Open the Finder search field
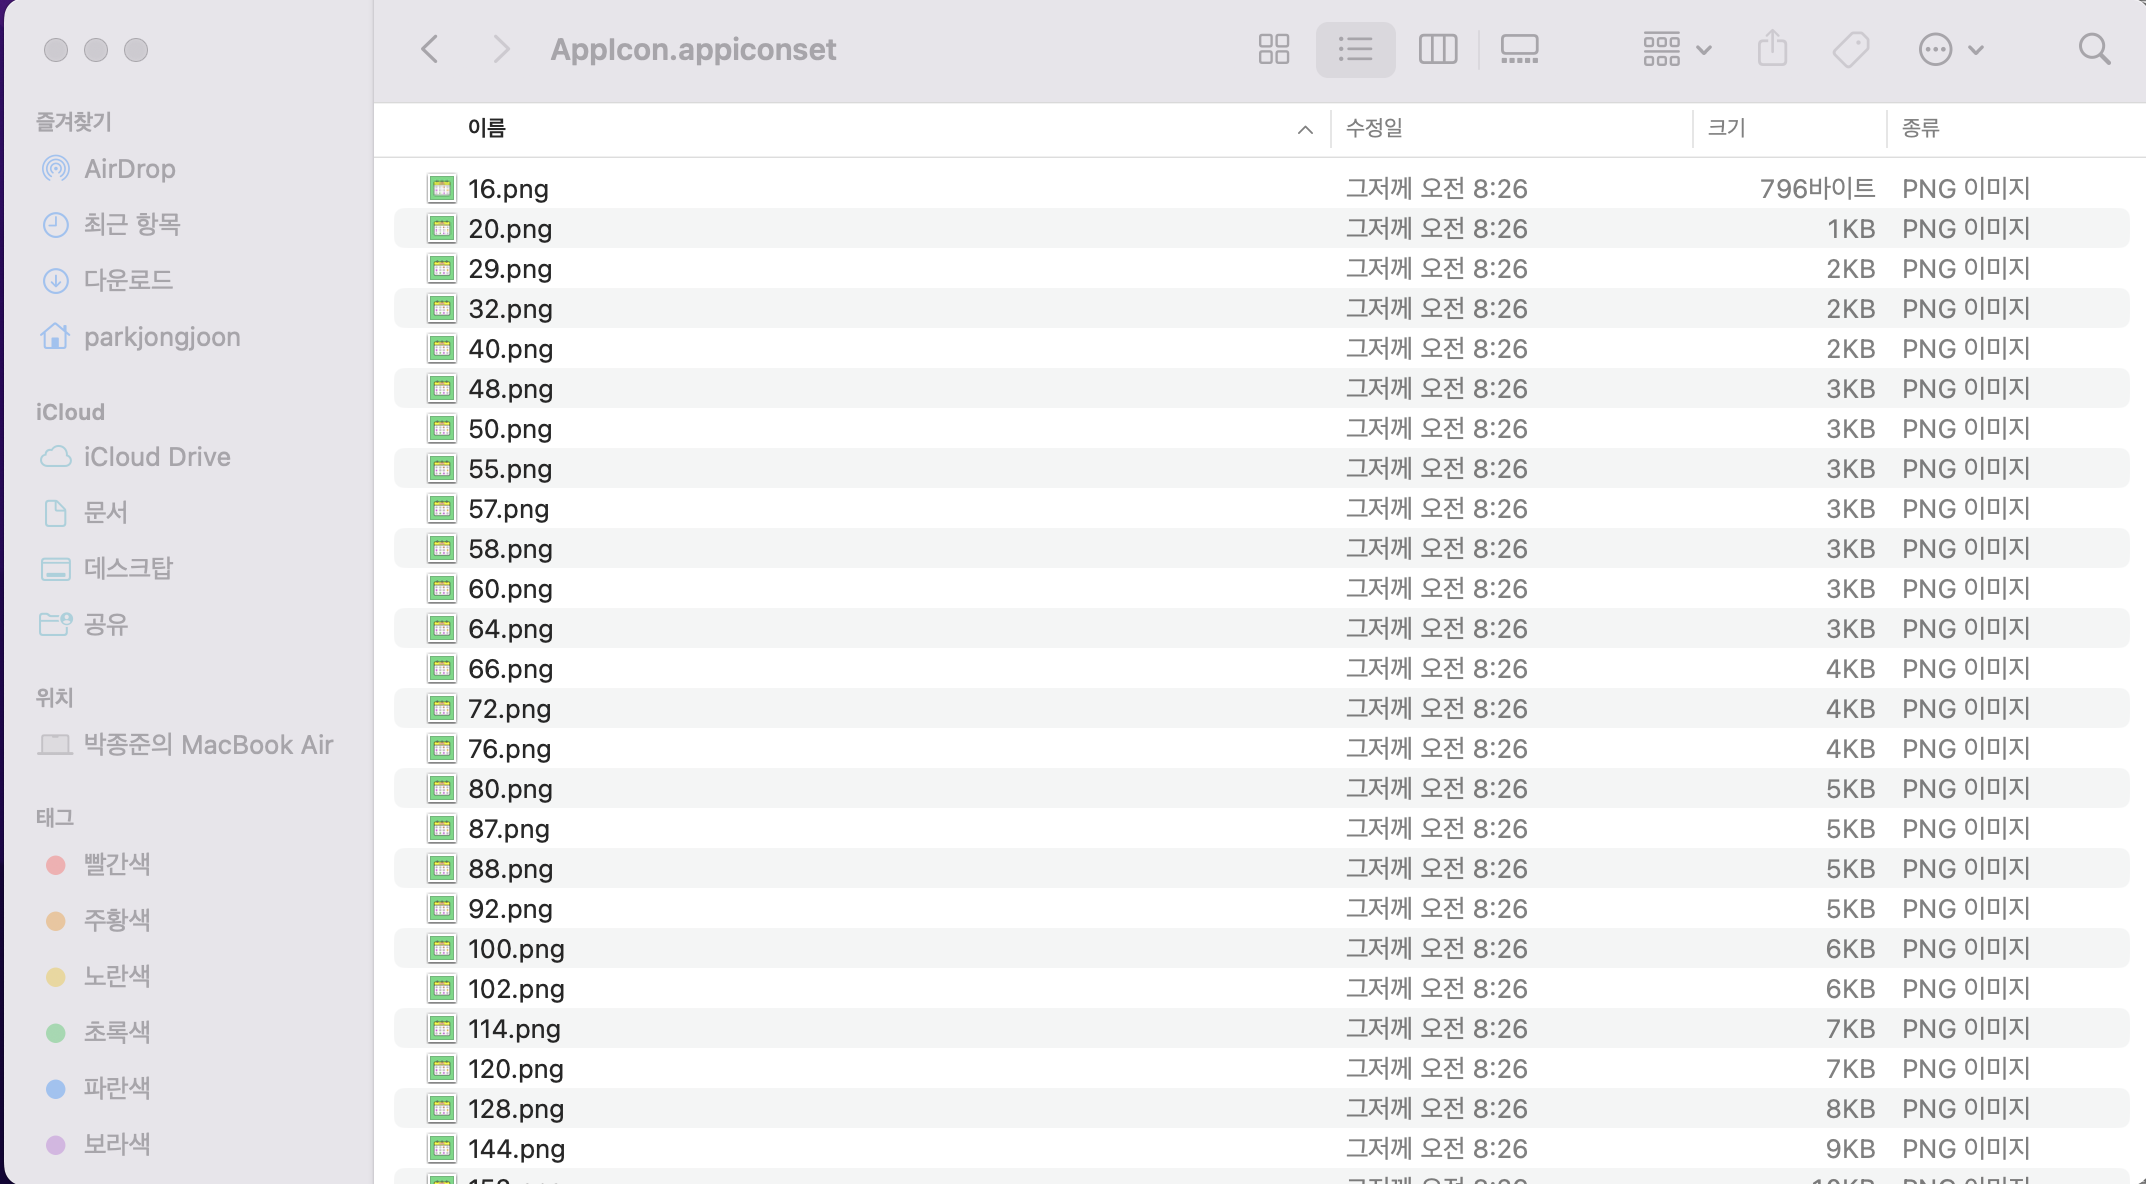The height and width of the screenshot is (1184, 2146). 2094,49
